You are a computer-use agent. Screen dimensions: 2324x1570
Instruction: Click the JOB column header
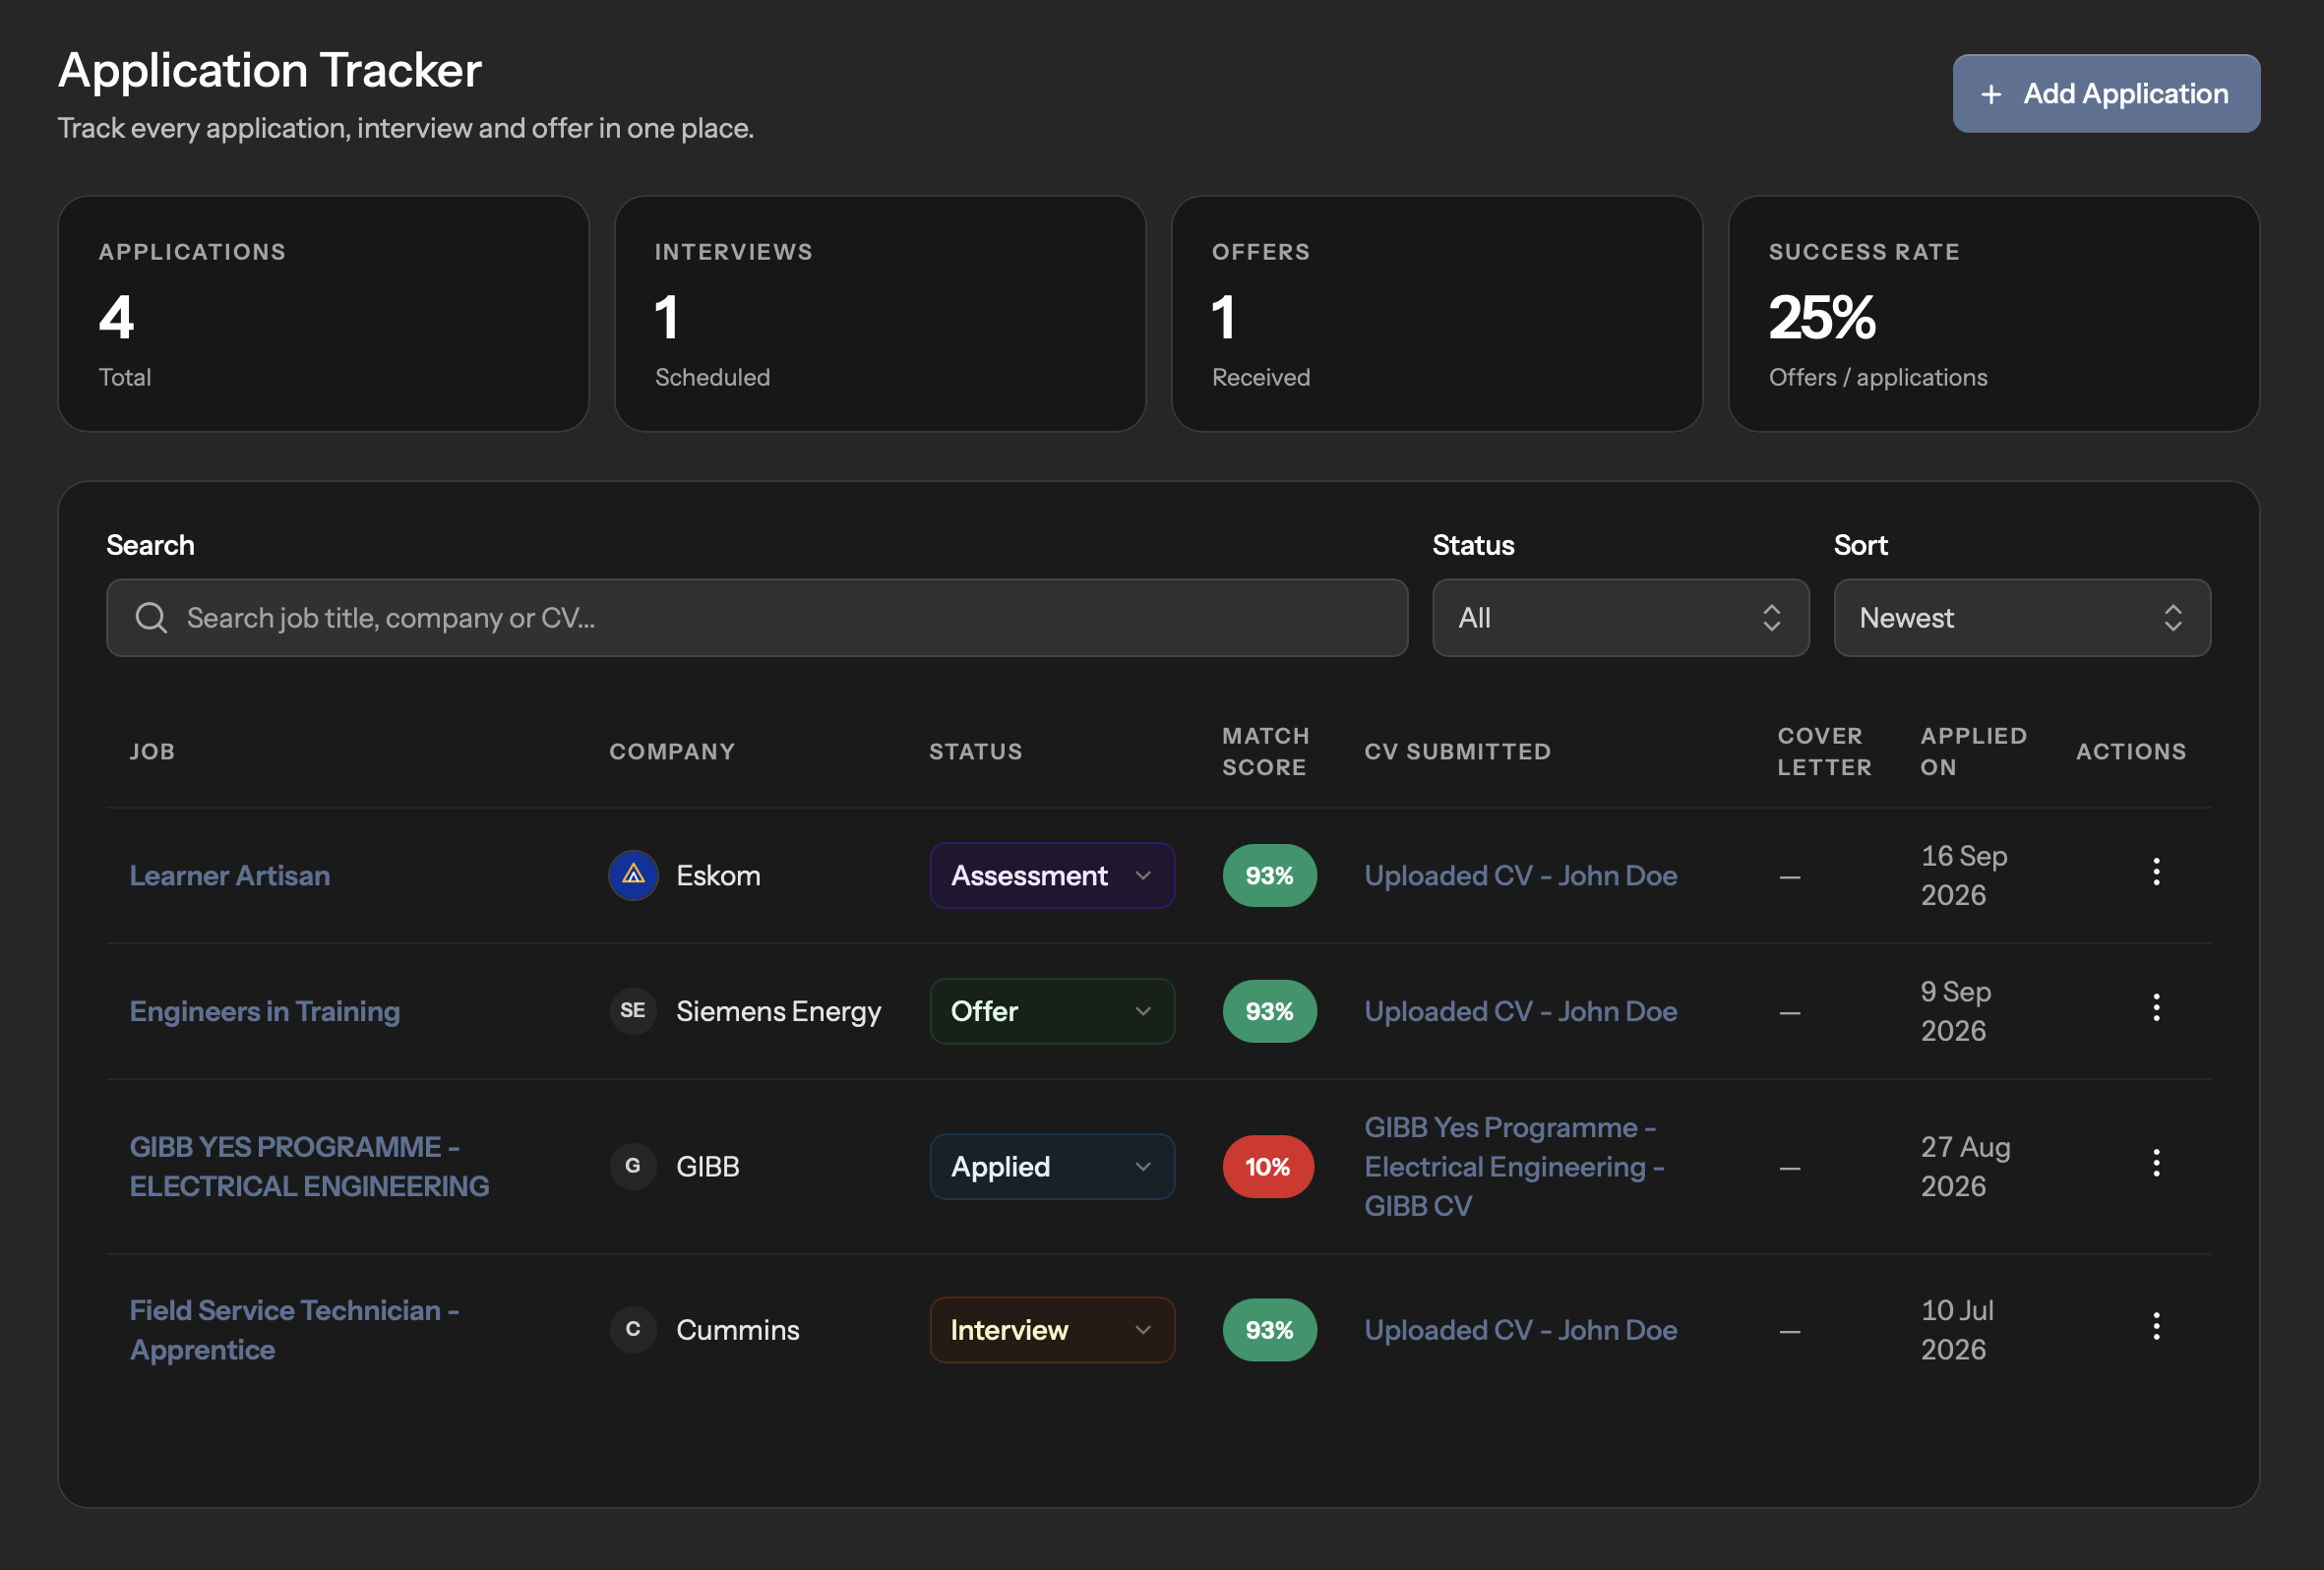(152, 751)
